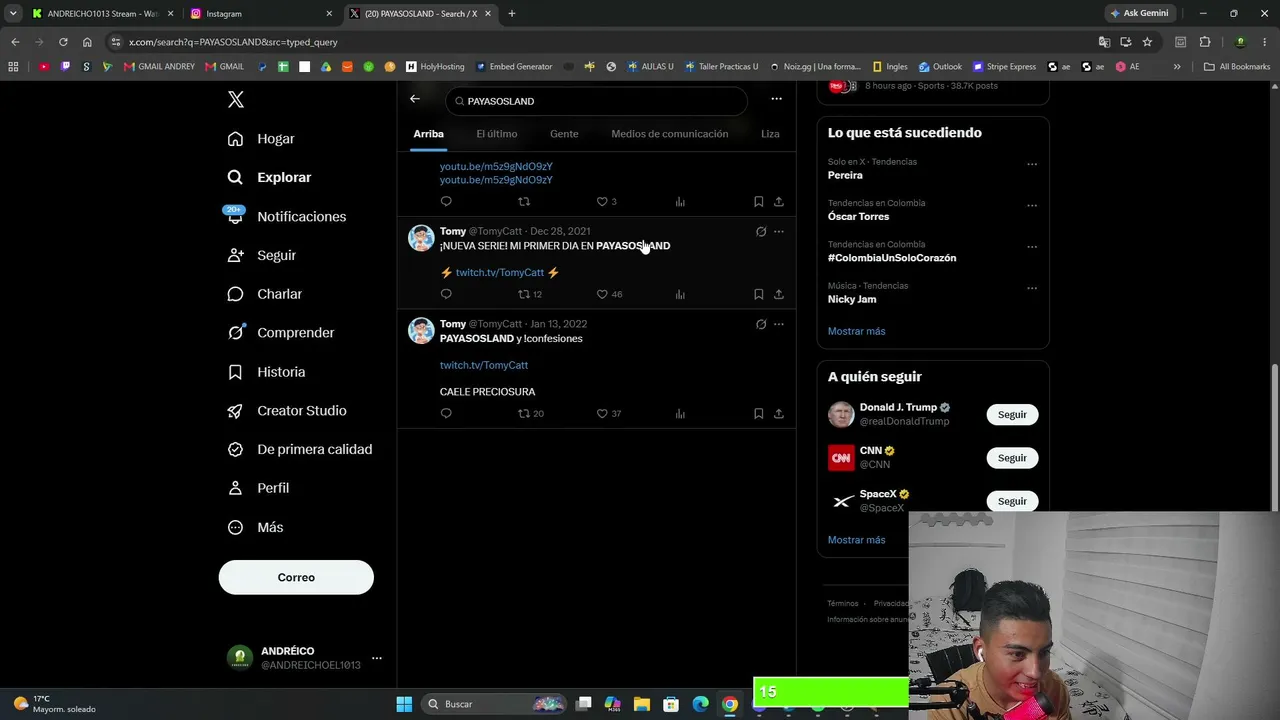Viewport: 1280px width, 720px height.
Task: Share the tweet with the youtu.be links
Action: (778, 201)
